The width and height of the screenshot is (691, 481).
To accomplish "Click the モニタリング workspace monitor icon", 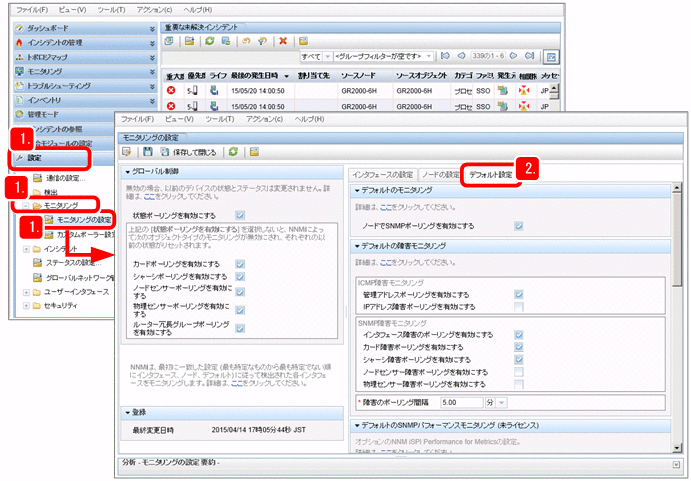I will [19, 71].
